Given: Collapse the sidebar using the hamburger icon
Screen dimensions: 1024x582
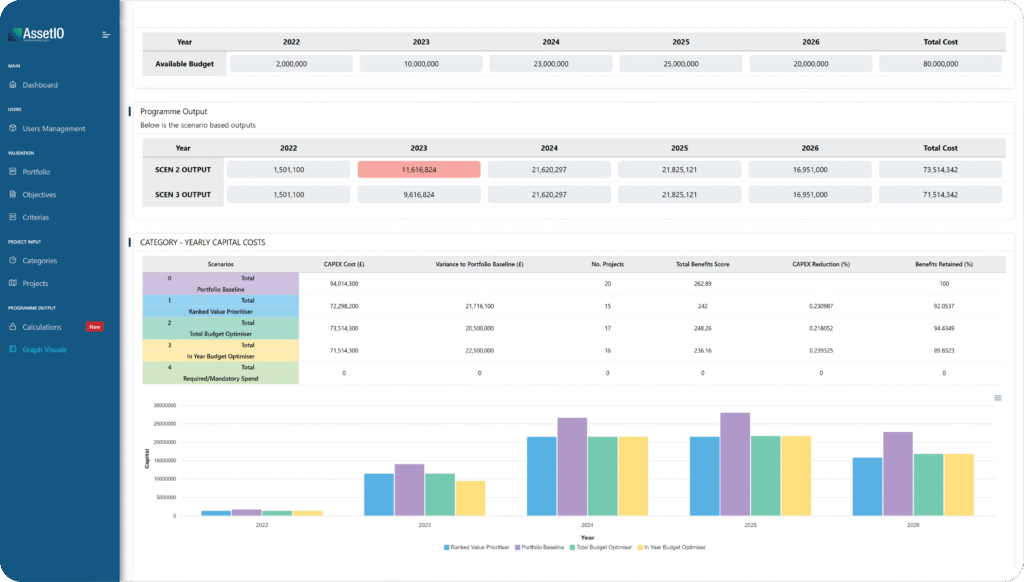Looking at the screenshot, I should [x=106, y=35].
